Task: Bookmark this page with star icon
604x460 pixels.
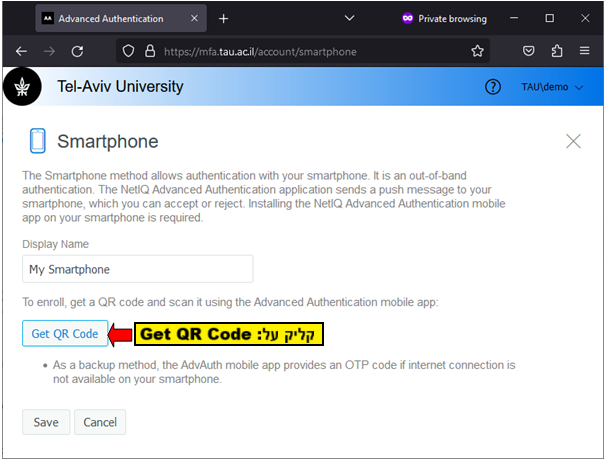Action: coord(478,51)
